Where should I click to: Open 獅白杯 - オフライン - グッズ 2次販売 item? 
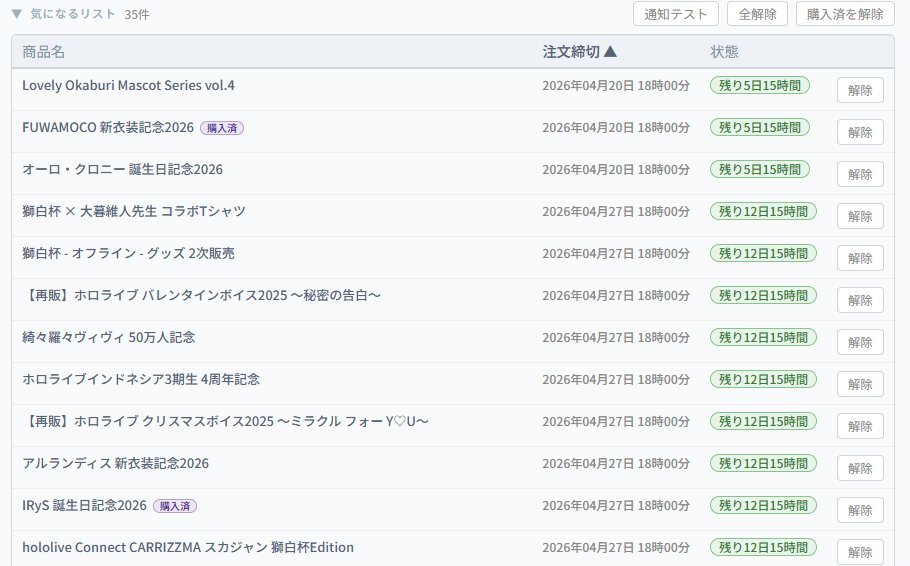pos(128,253)
